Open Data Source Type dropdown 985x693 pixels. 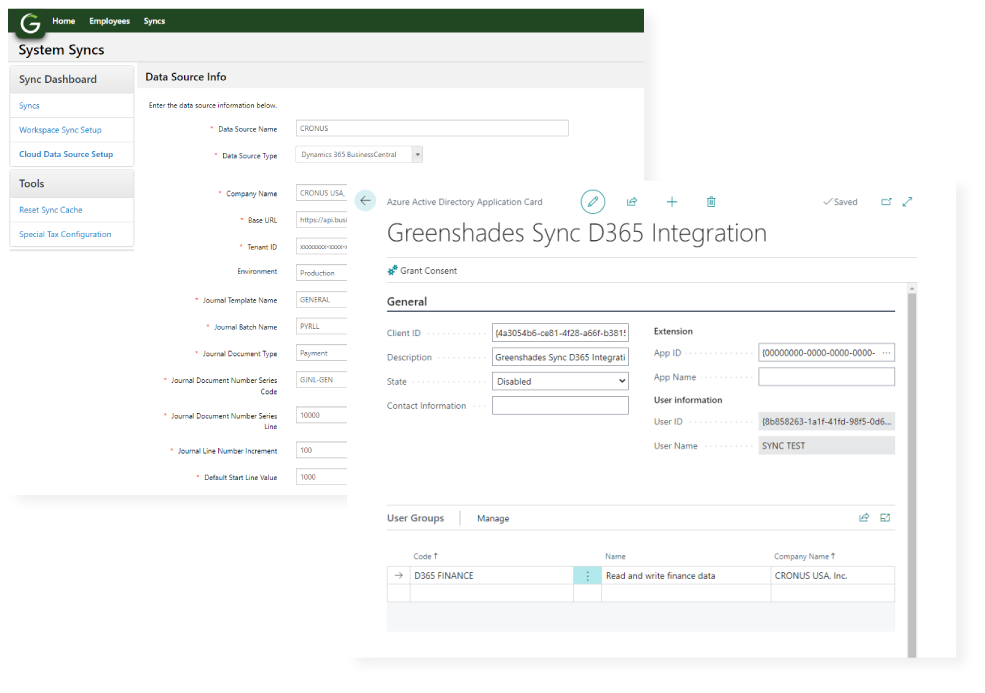417,155
